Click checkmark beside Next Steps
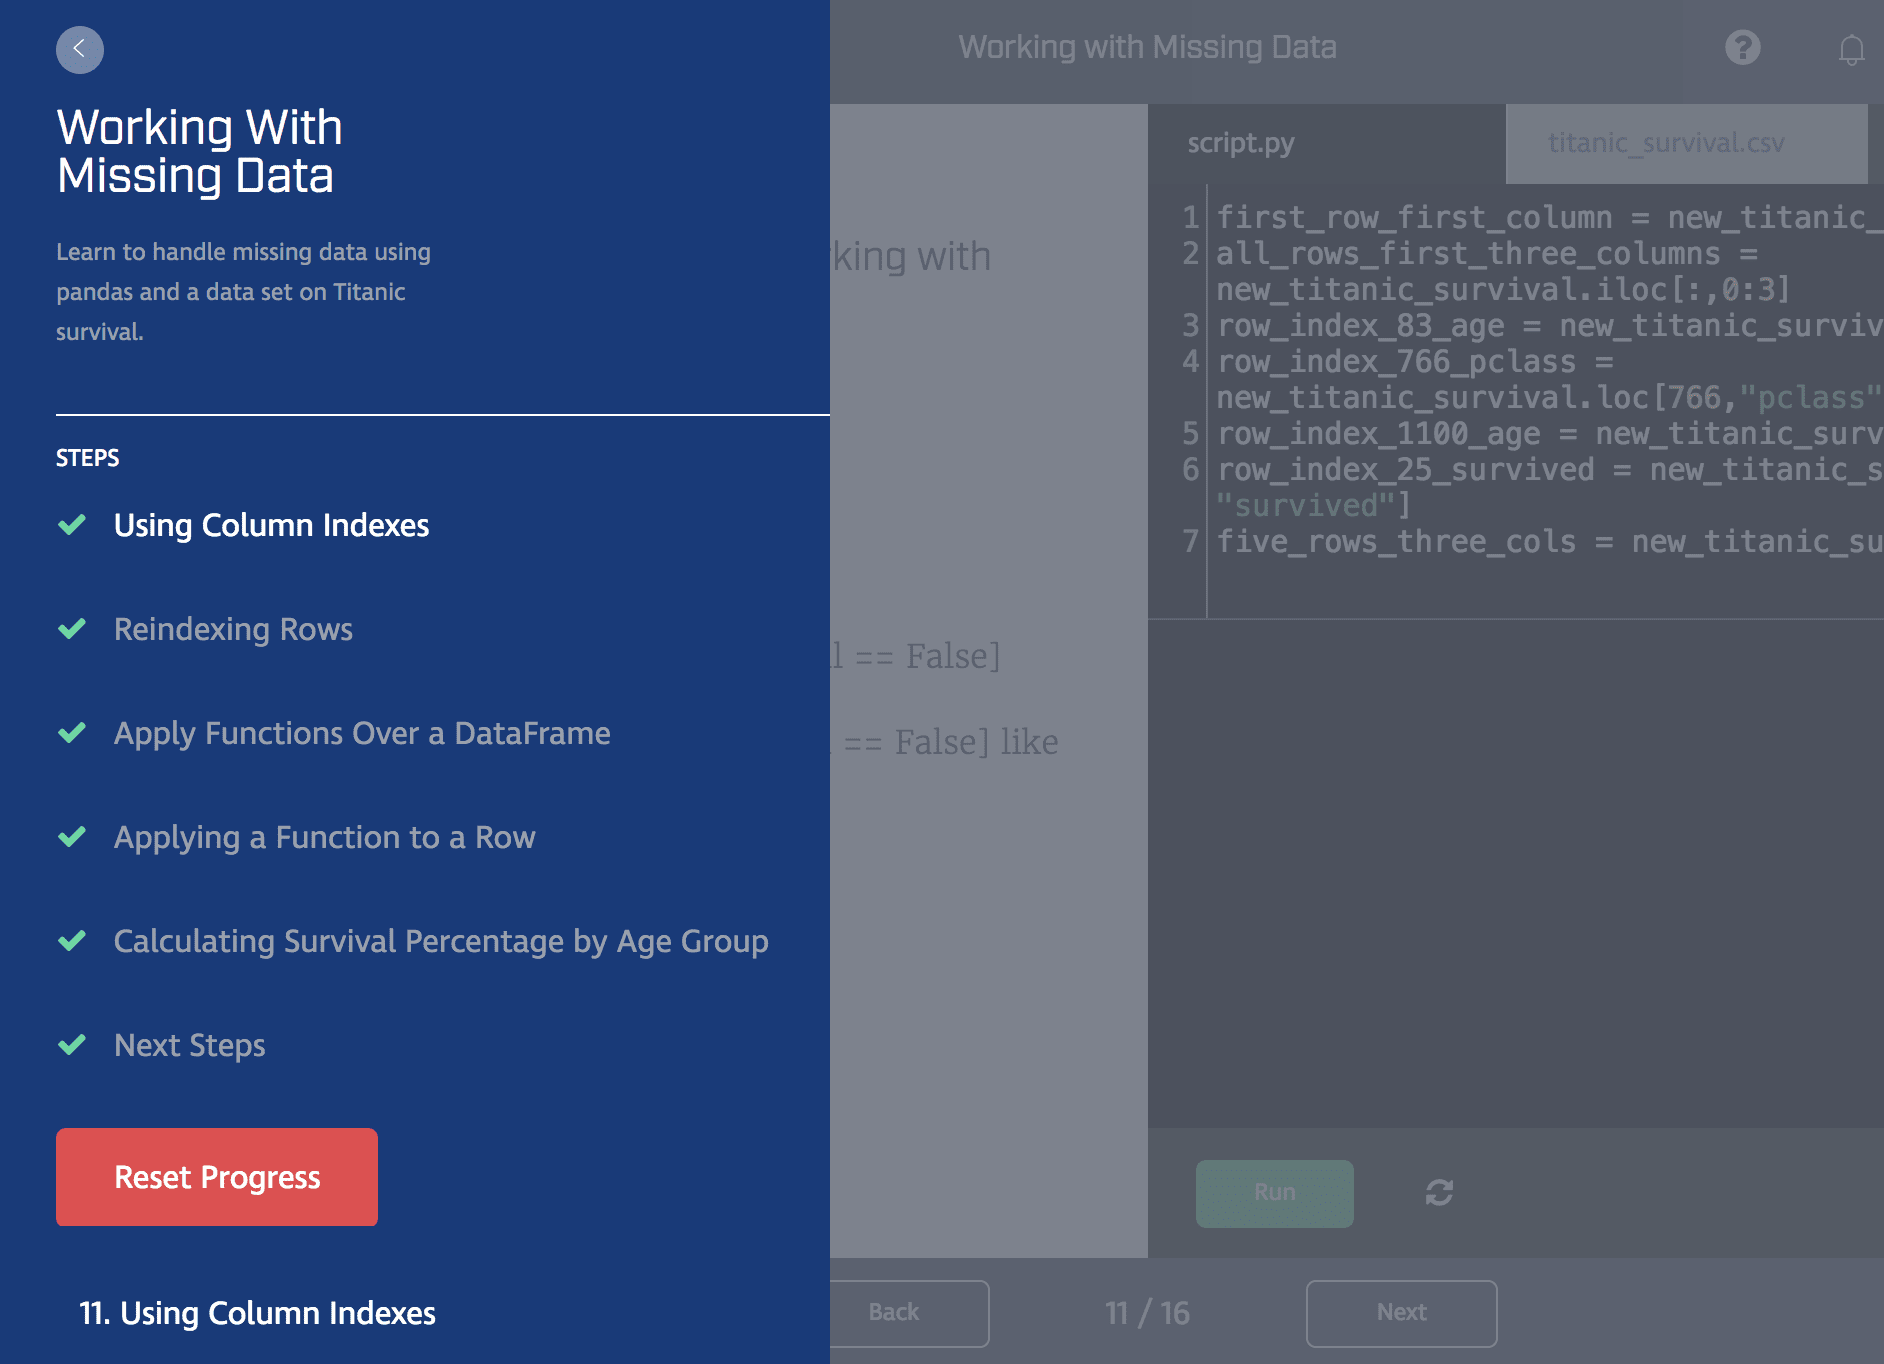Viewport: 1884px width, 1364px height. [72, 1045]
